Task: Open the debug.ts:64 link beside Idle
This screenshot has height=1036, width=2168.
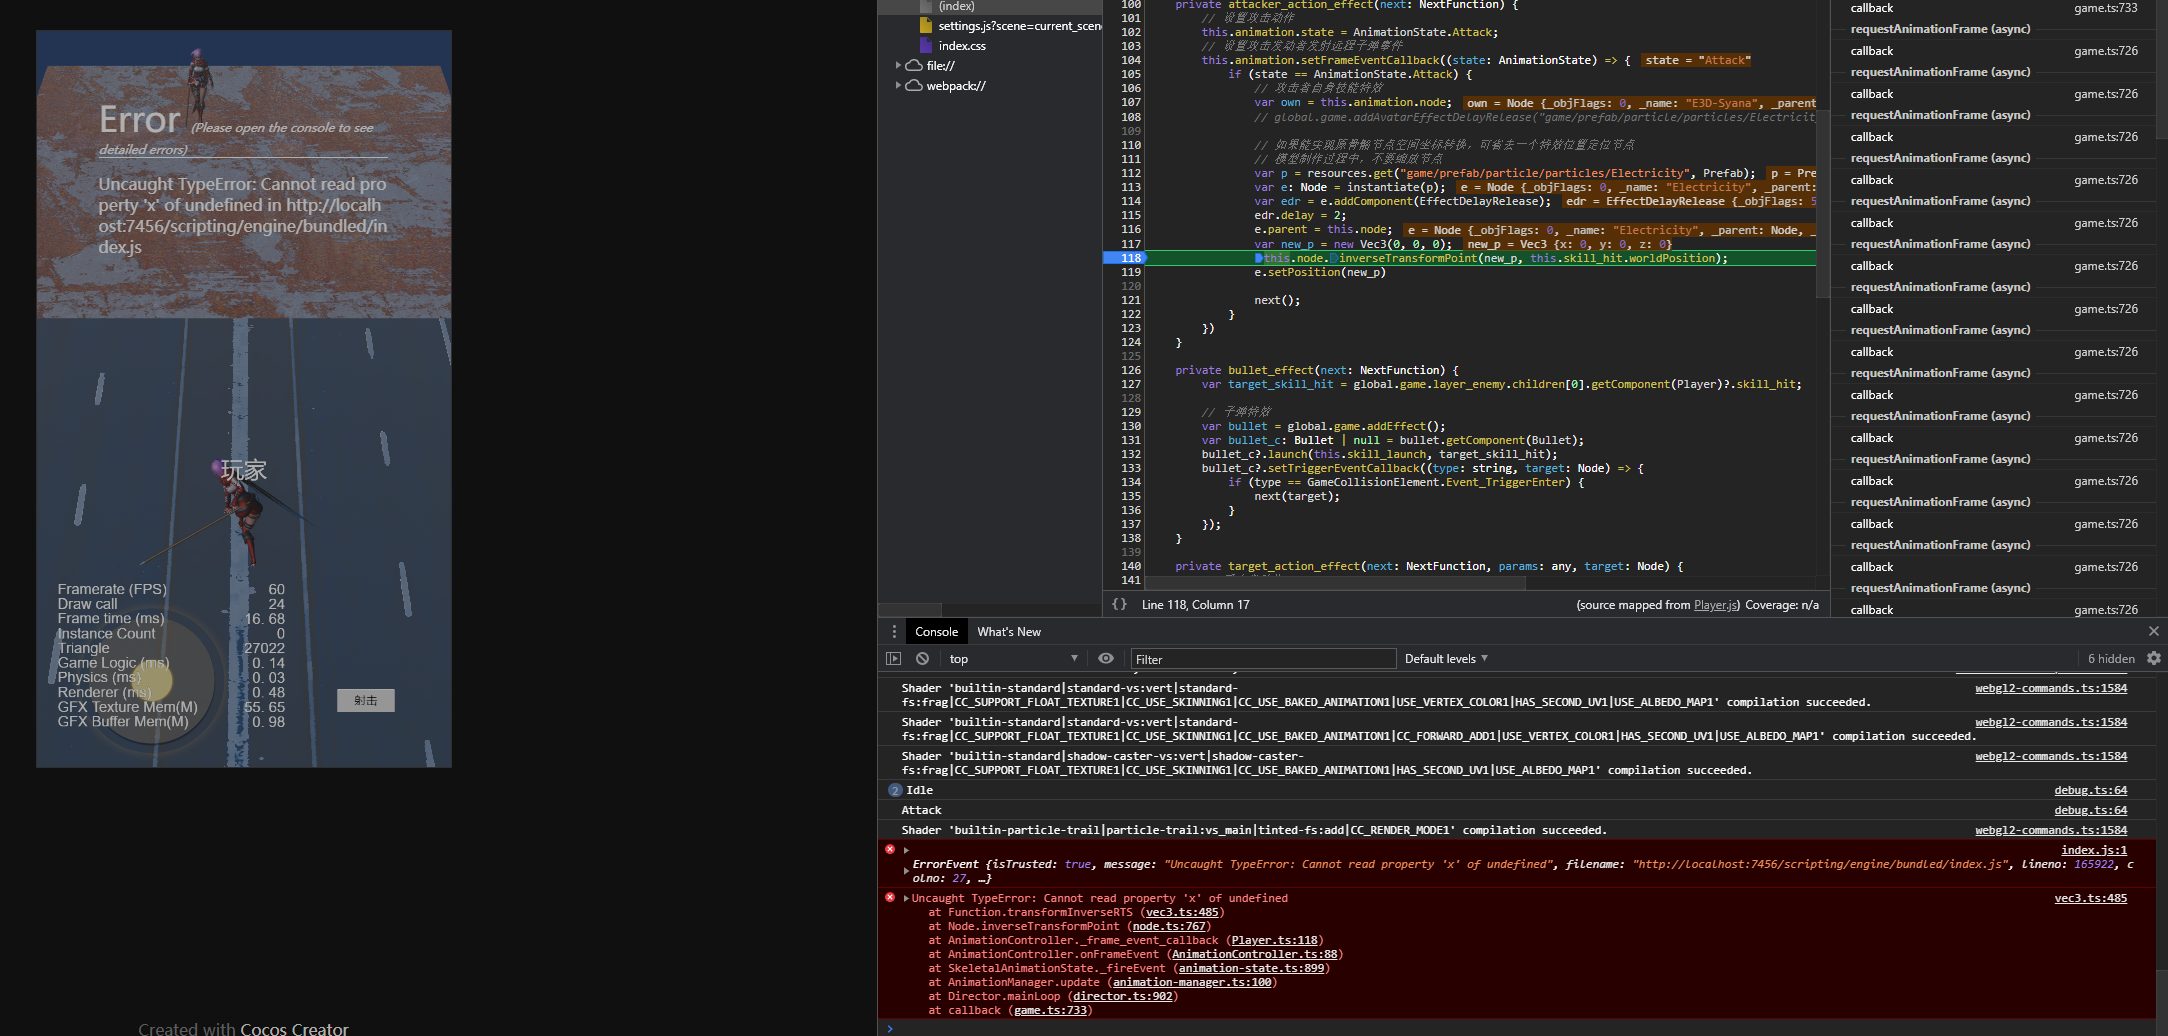Action: point(2091,790)
